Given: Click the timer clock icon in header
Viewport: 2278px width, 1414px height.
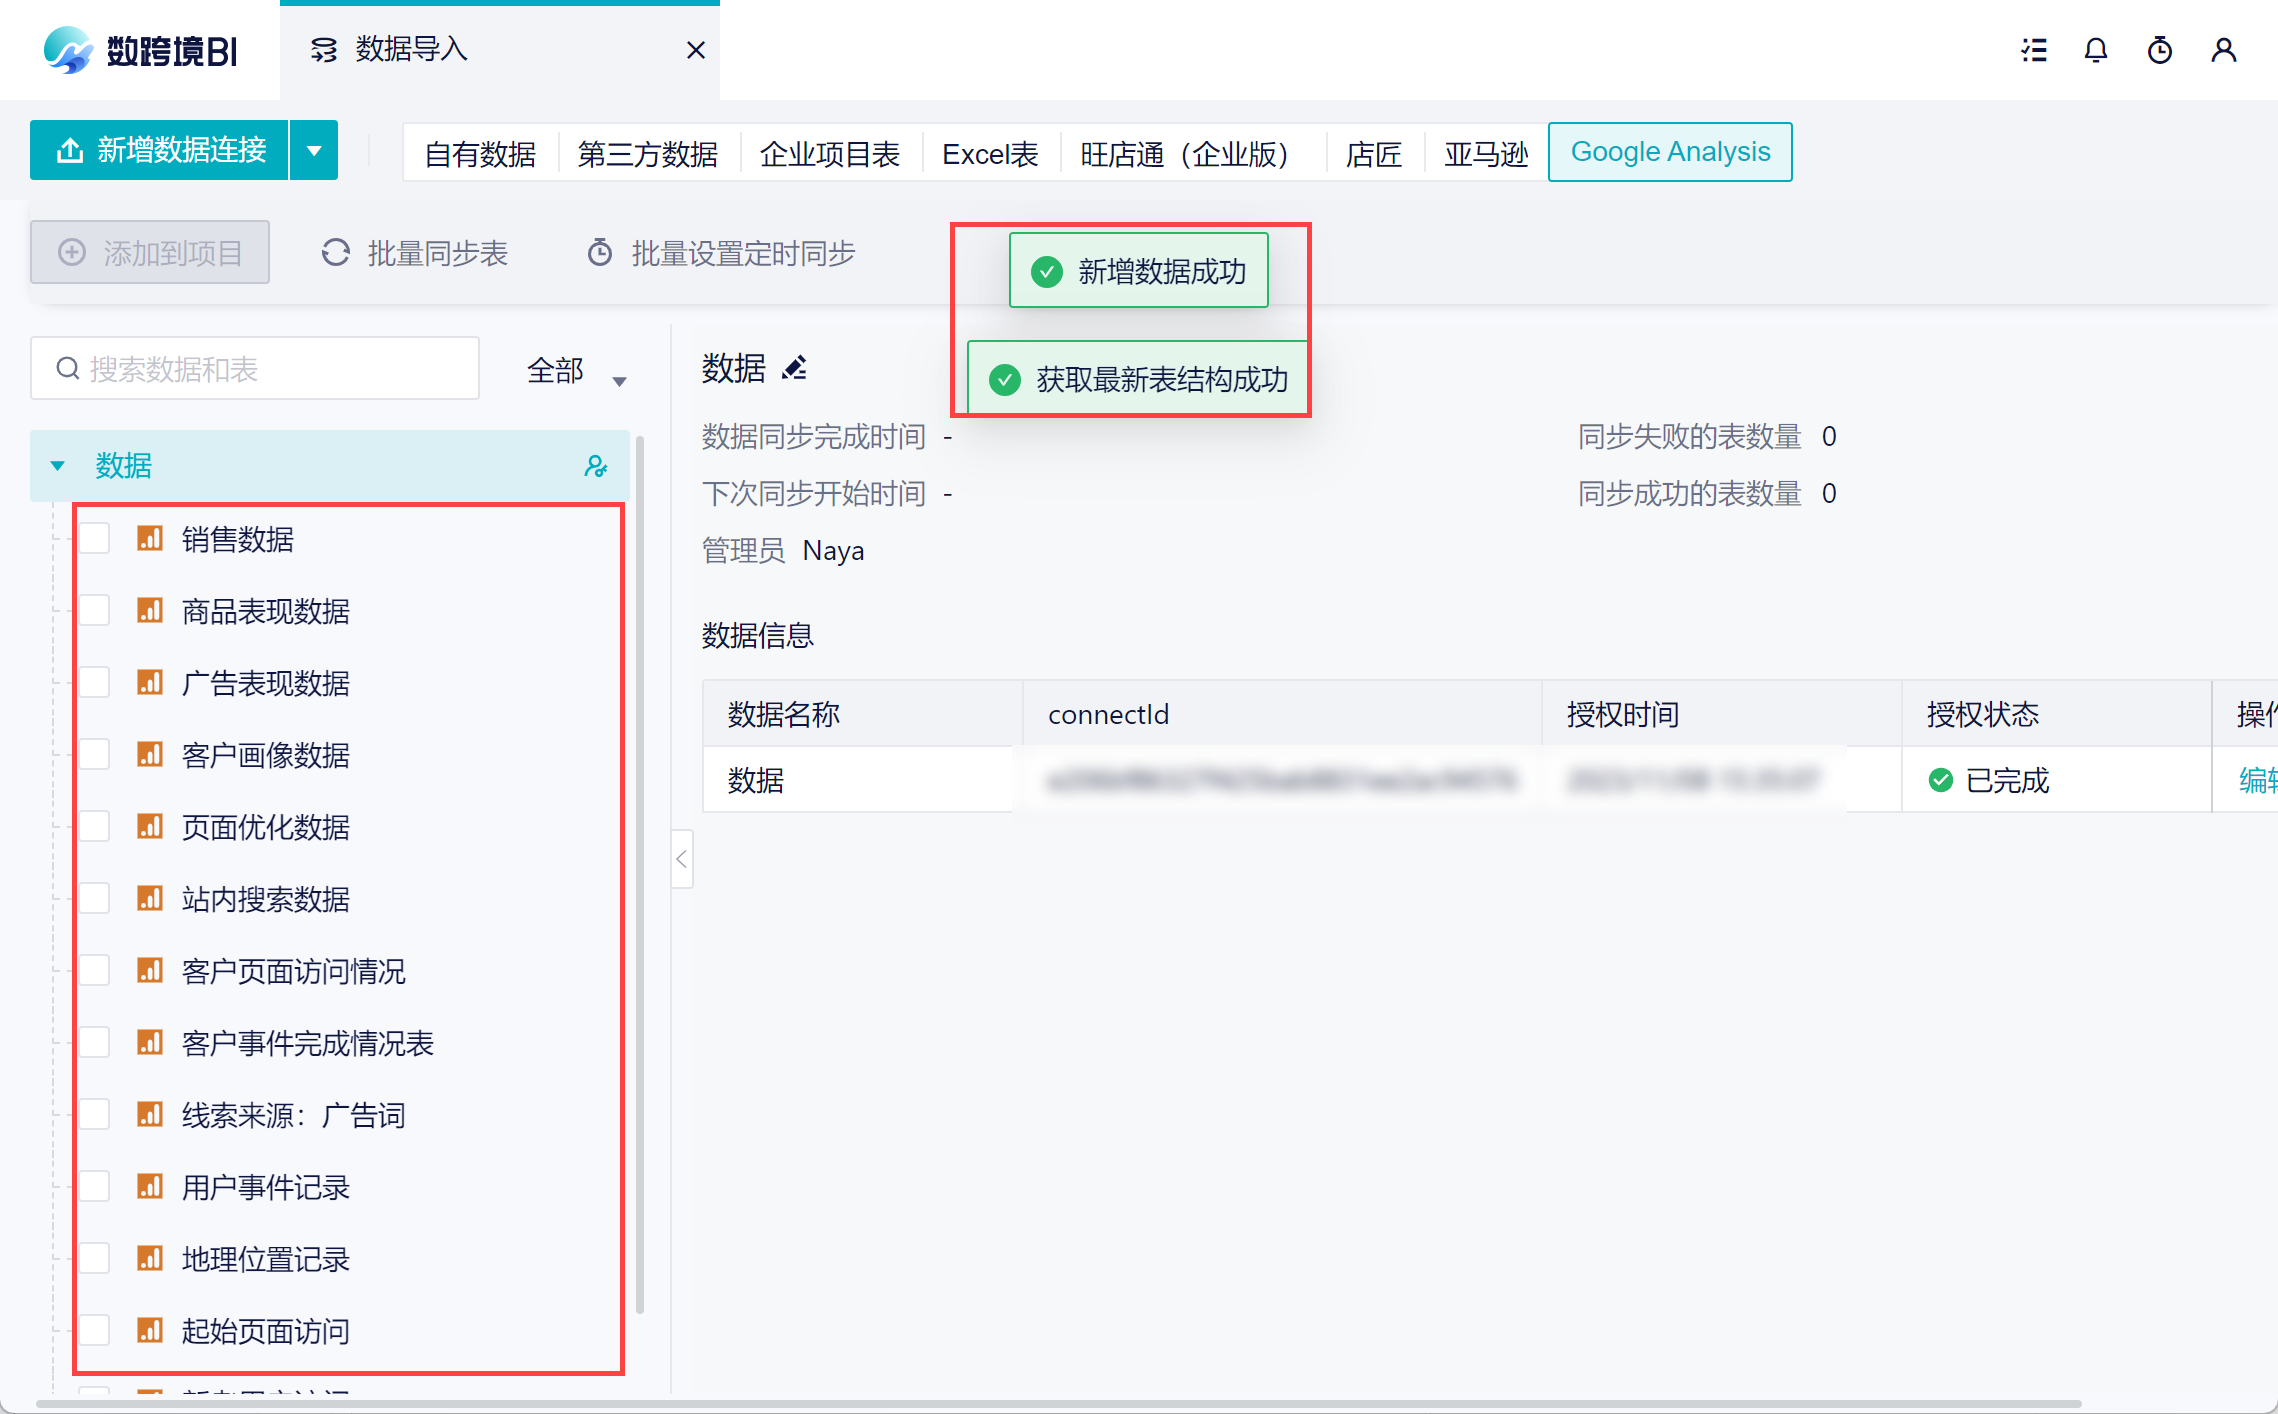Looking at the screenshot, I should (x=2160, y=50).
